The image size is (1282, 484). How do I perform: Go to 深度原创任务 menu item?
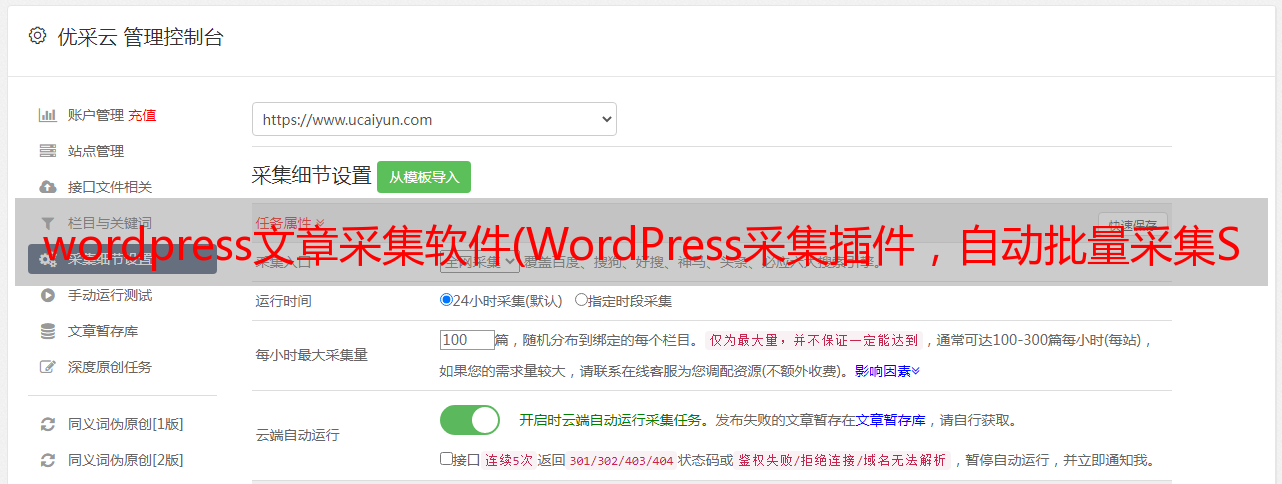110,367
